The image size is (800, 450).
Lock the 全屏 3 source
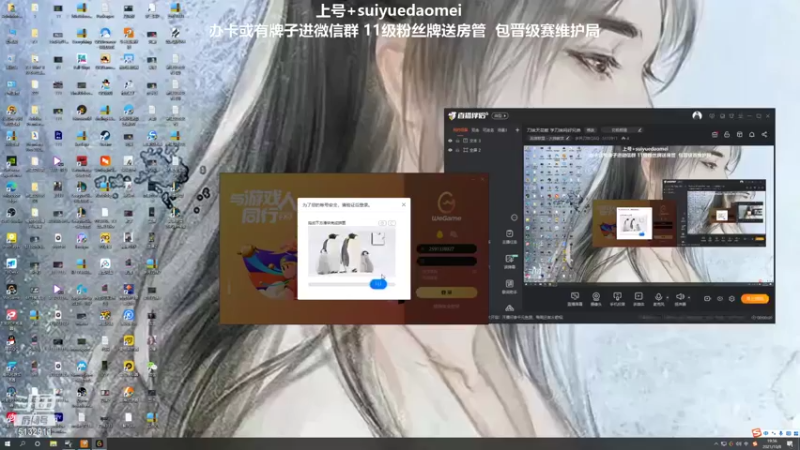(458, 141)
